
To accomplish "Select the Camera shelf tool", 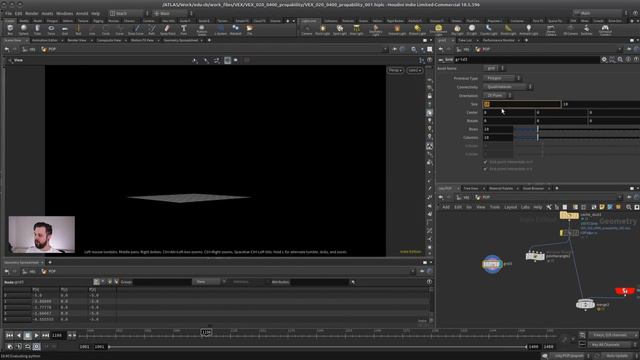I will click(x=307, y=29).
